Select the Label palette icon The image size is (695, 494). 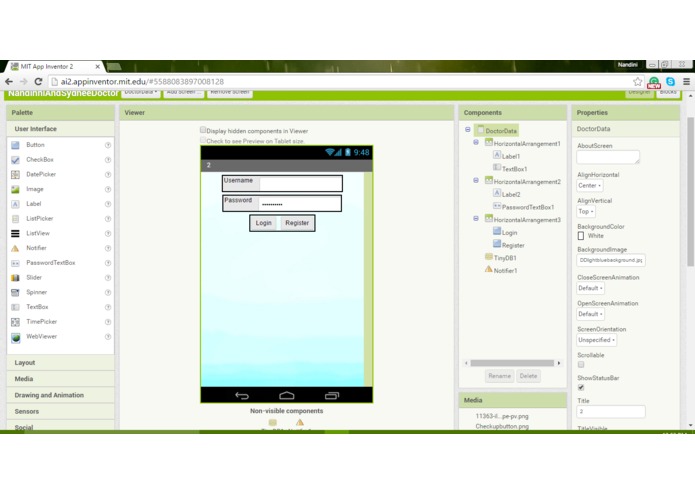(16, 204)
